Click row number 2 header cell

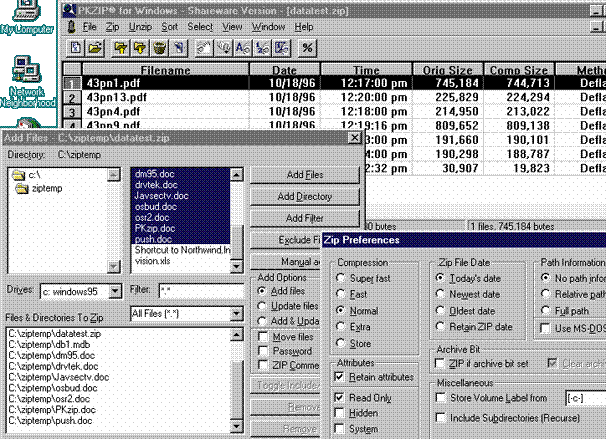[x=72, y=97]
